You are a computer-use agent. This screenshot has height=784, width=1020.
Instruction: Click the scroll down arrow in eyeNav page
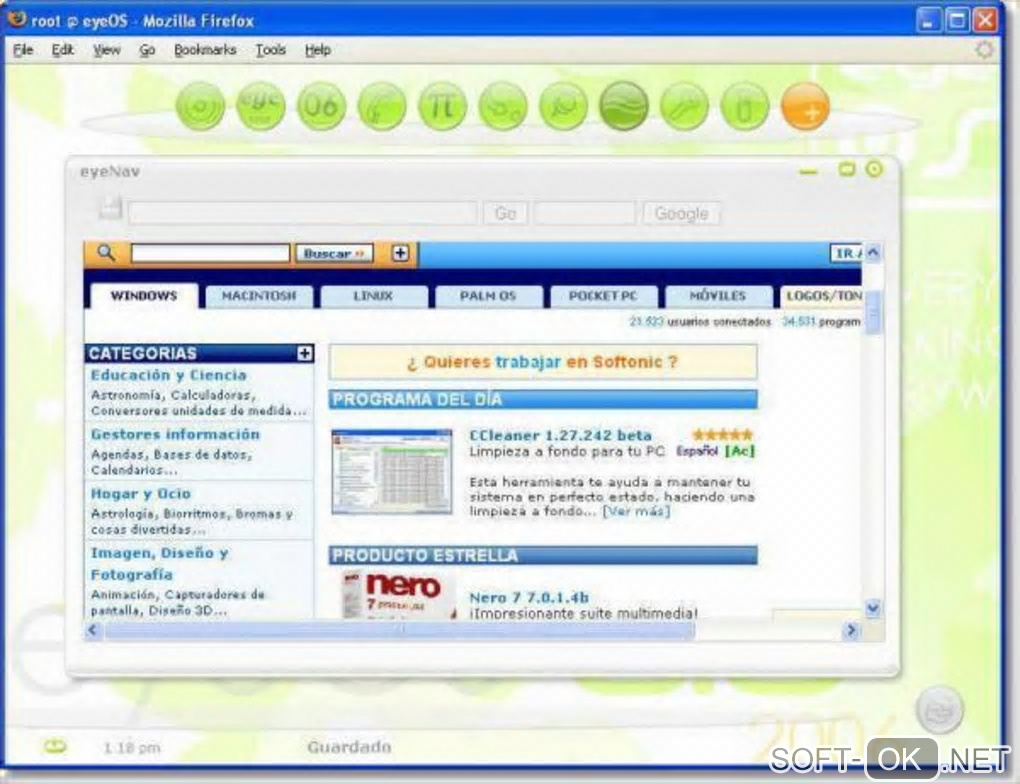pos(873,608)
